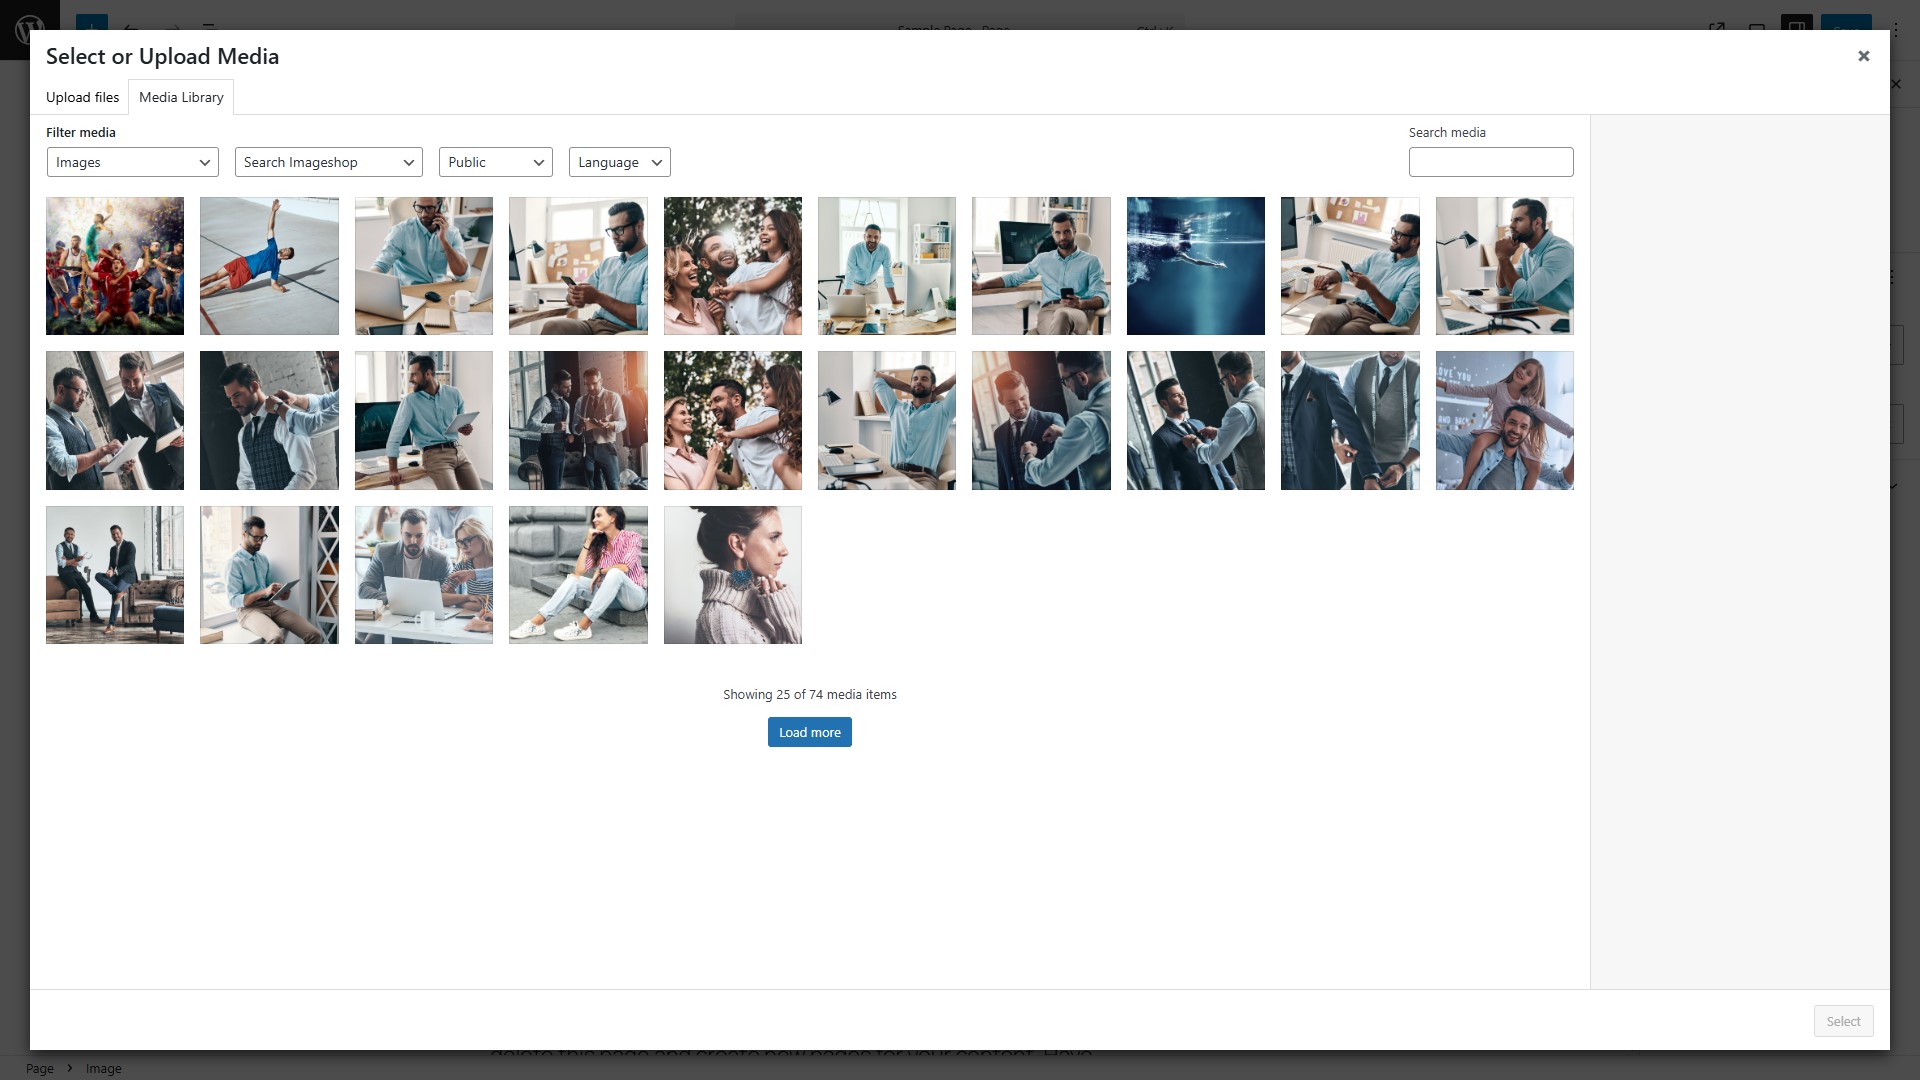The height and width of the screenshot is (1080, 1920).
Task: Click the Load more button
Action: 810,732
